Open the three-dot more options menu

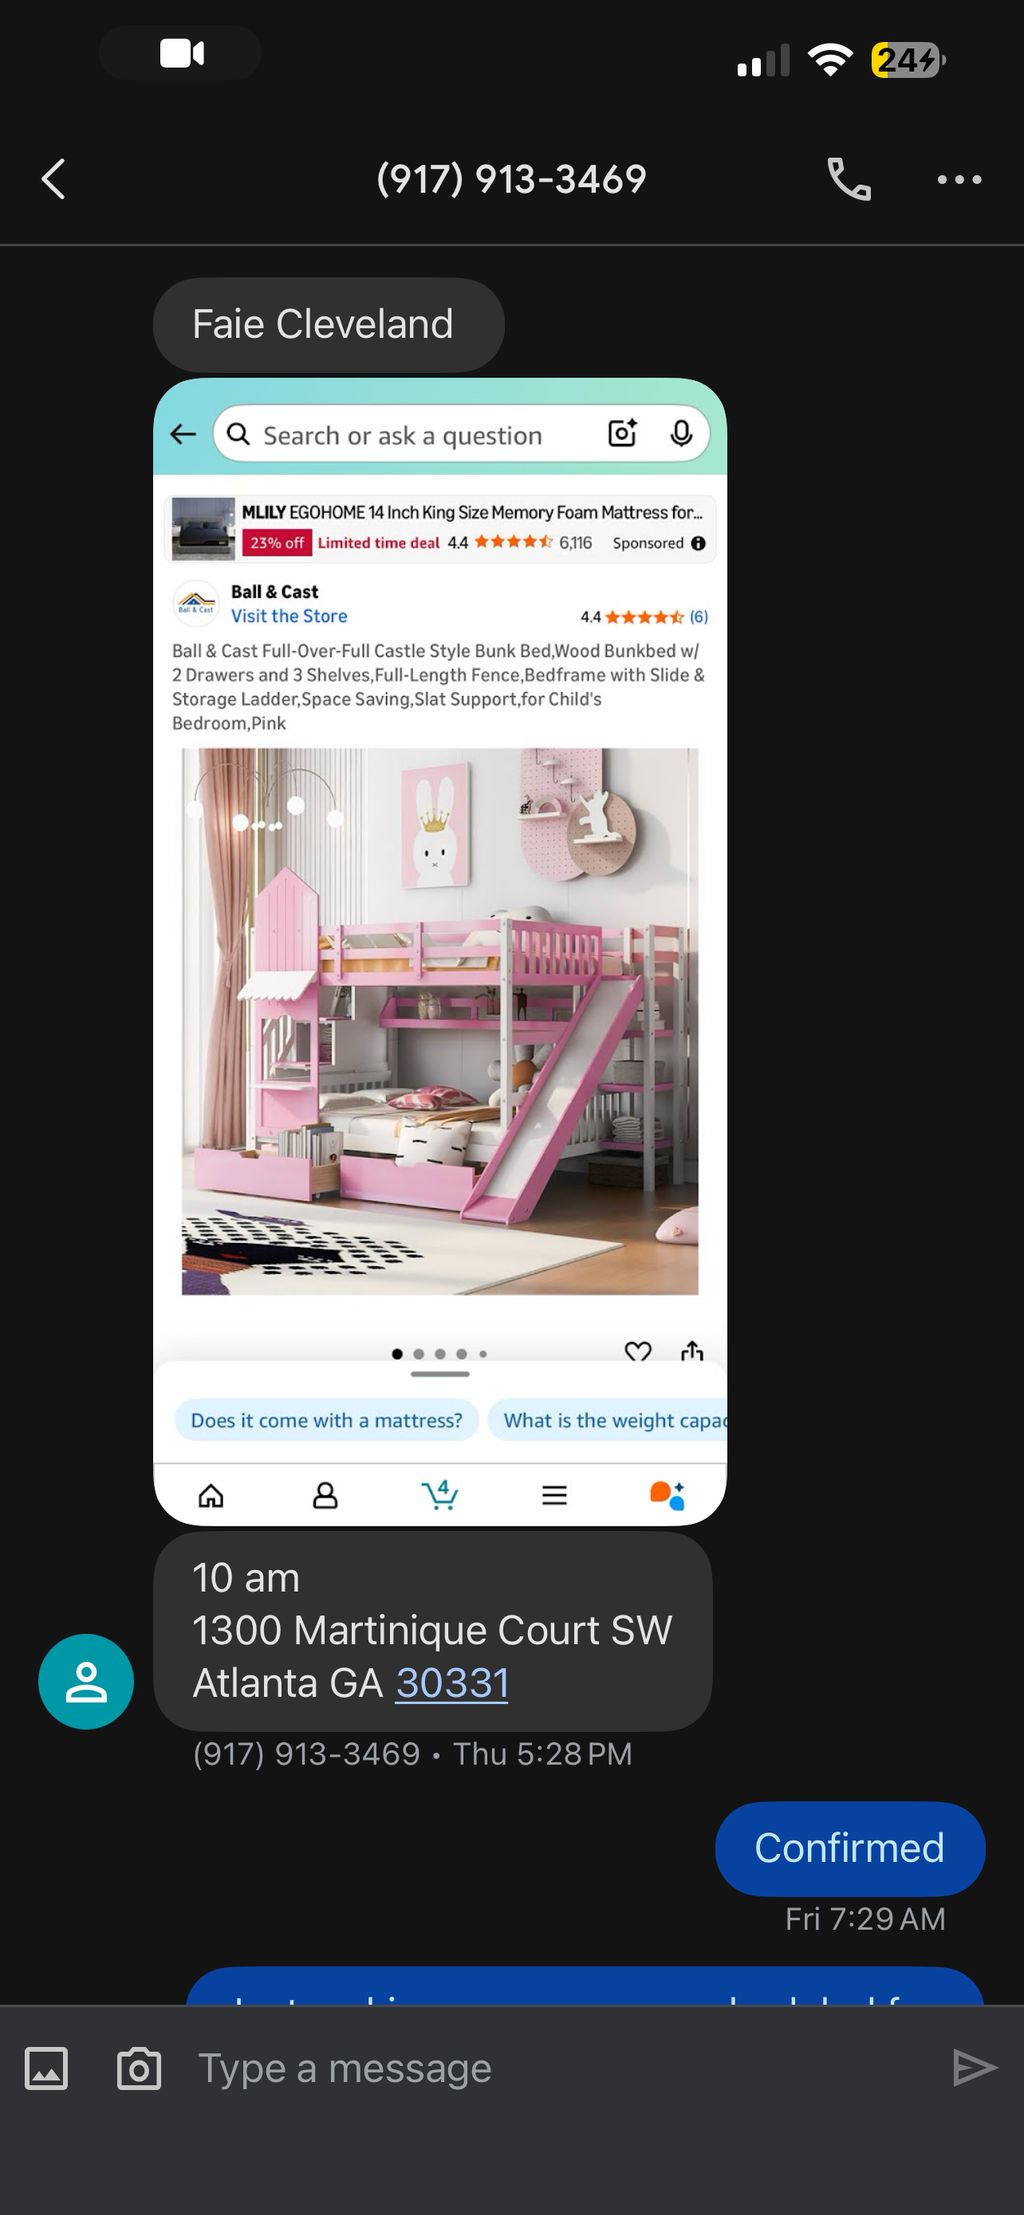tap(959, 180)
